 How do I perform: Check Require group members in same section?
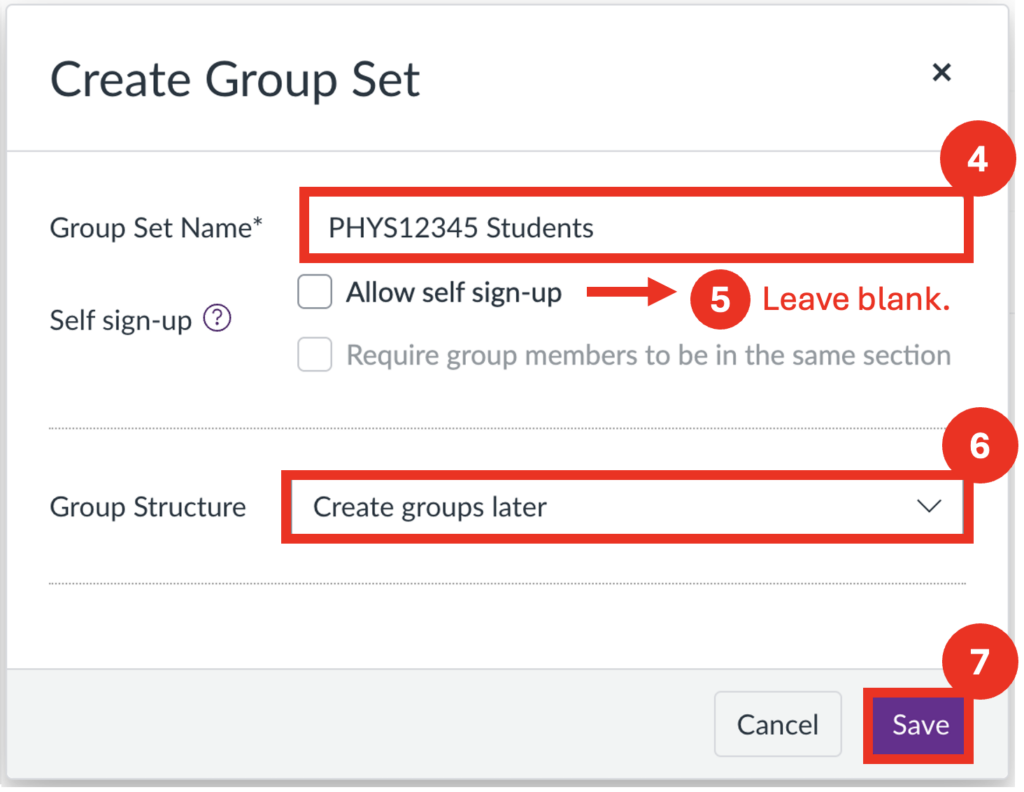(x=315, y=355)
